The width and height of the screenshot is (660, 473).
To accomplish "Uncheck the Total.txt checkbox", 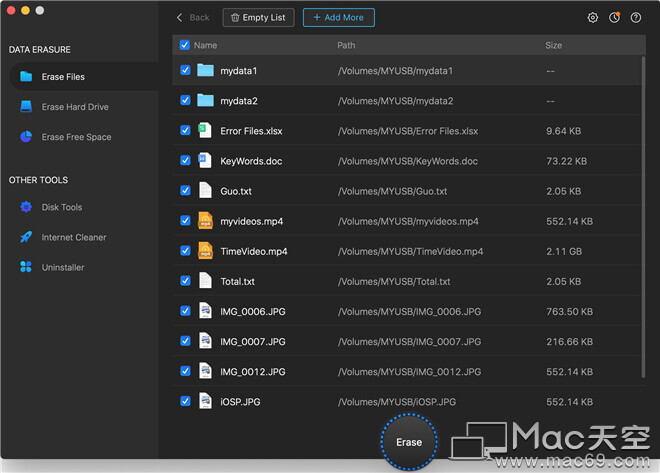I will click(185, 281).
